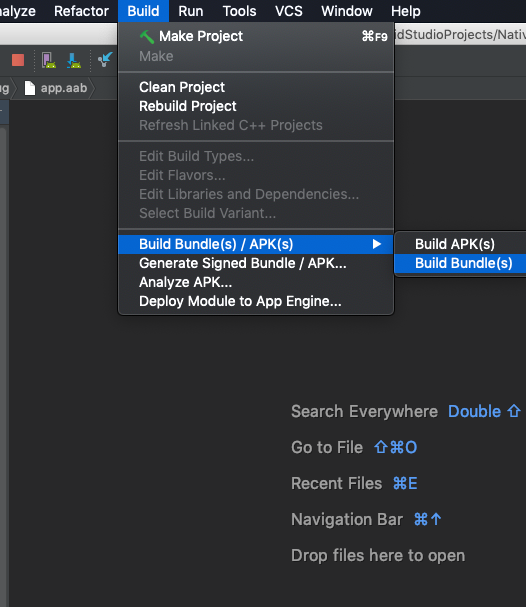Click the Profile app Android icon
526x607 pixels.
tap(49, 60)
